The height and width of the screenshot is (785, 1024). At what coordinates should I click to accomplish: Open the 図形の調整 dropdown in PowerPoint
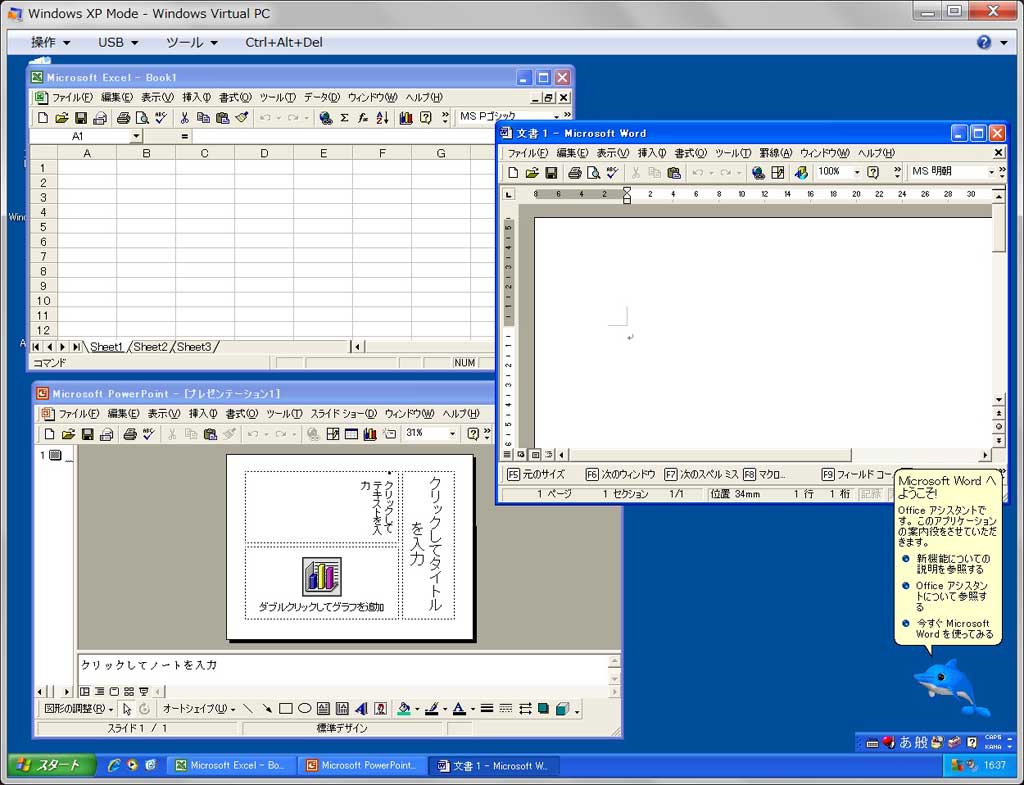point(78,709)
